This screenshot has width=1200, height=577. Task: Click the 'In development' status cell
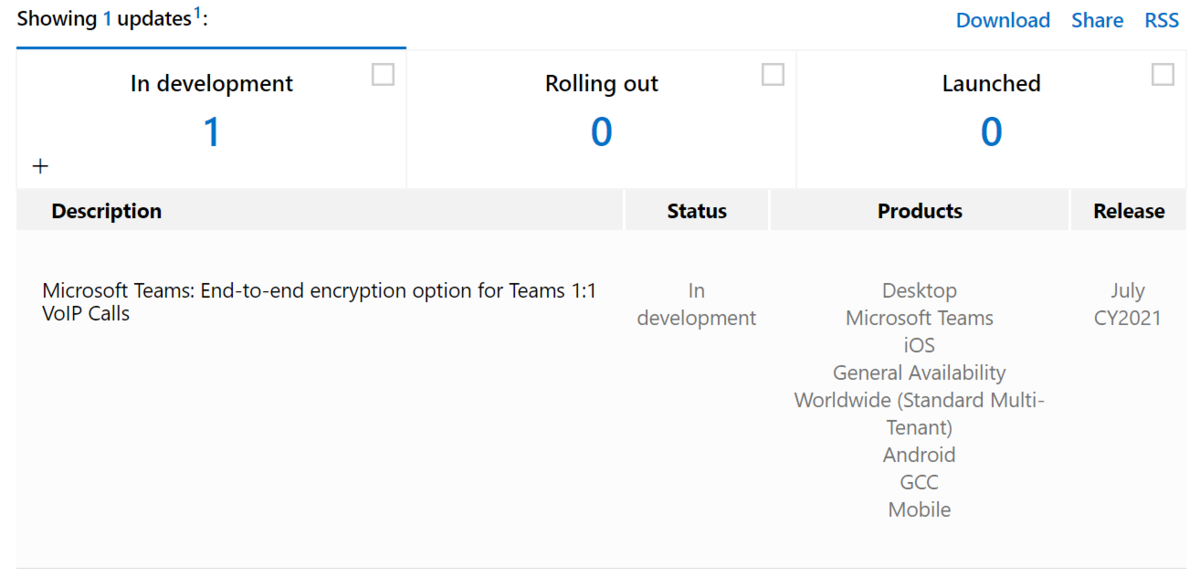pyautogui.click(x=697, y=304)
